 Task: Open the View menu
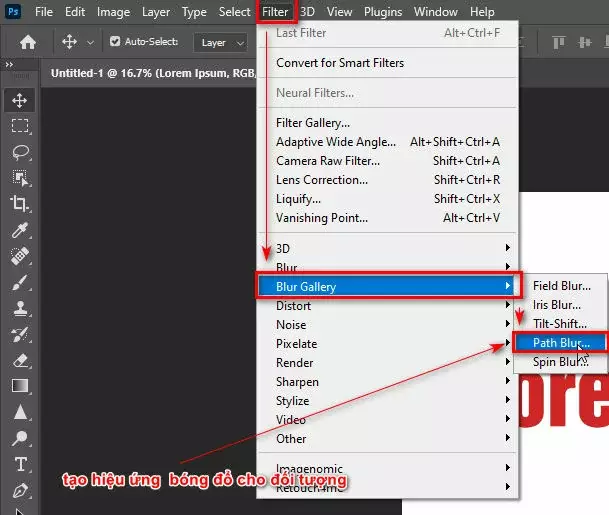coord(339,12)
